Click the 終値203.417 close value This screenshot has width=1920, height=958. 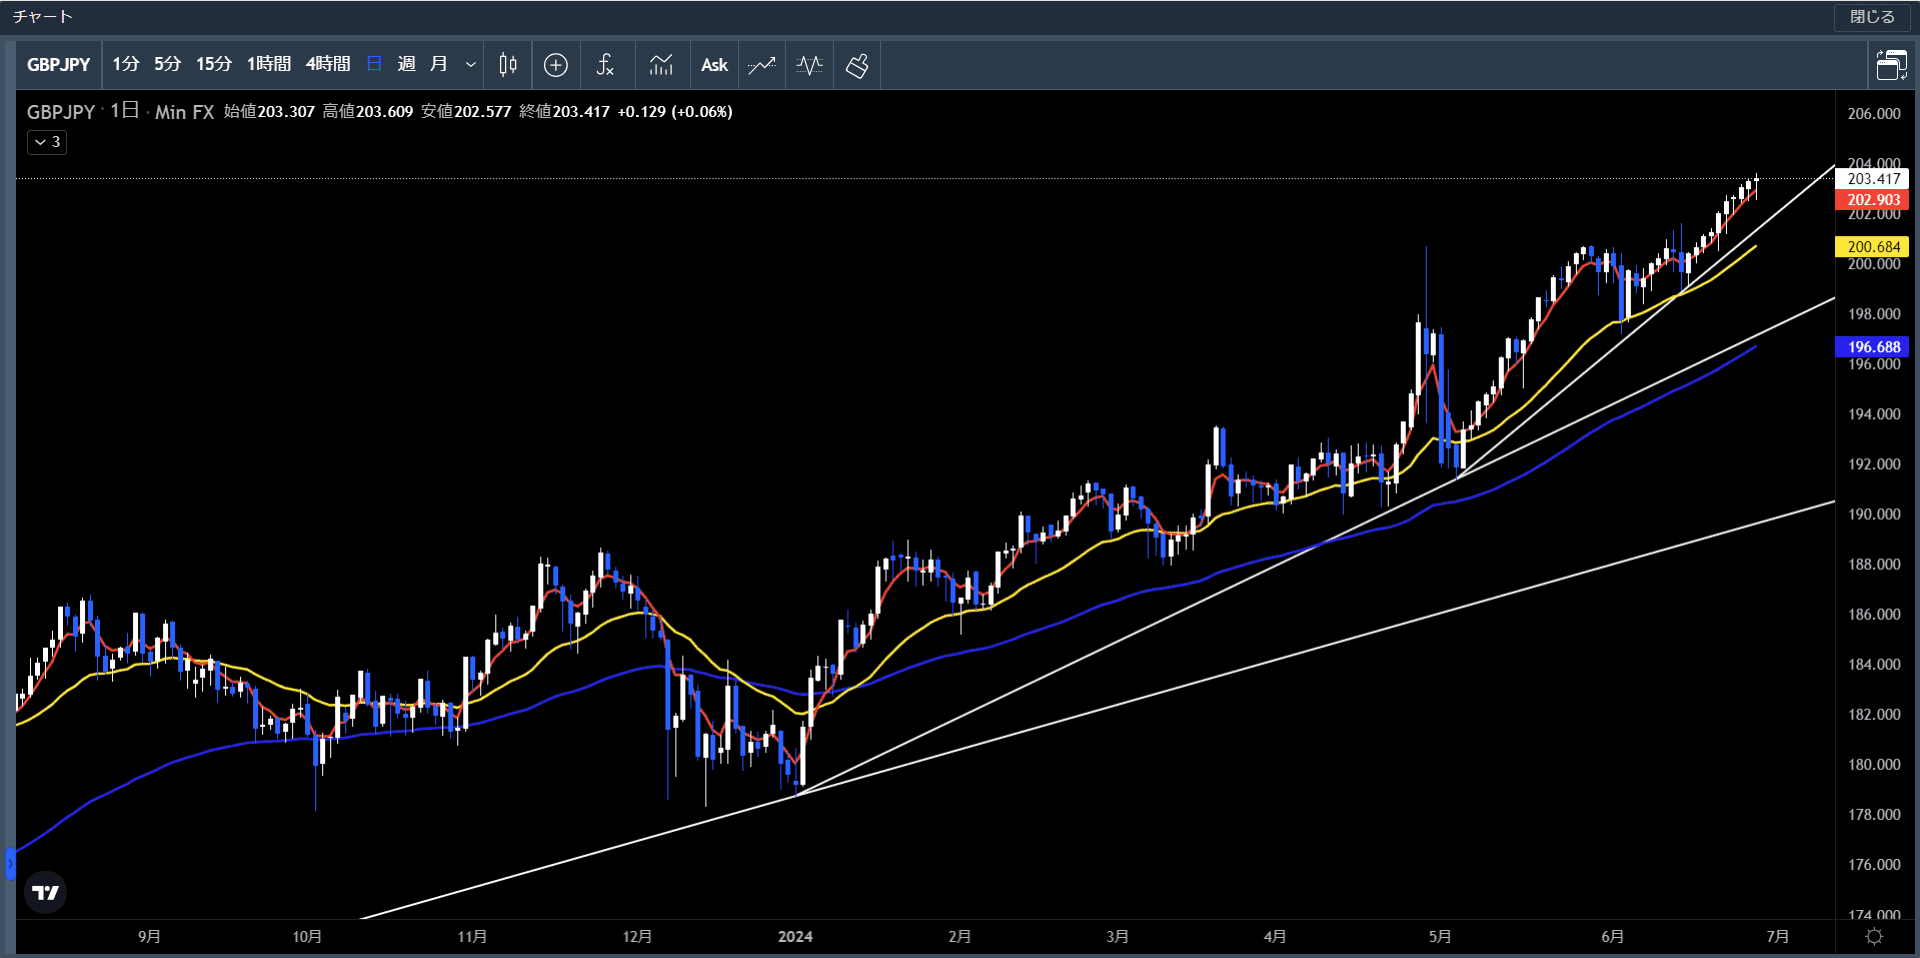tap(564, 112)
